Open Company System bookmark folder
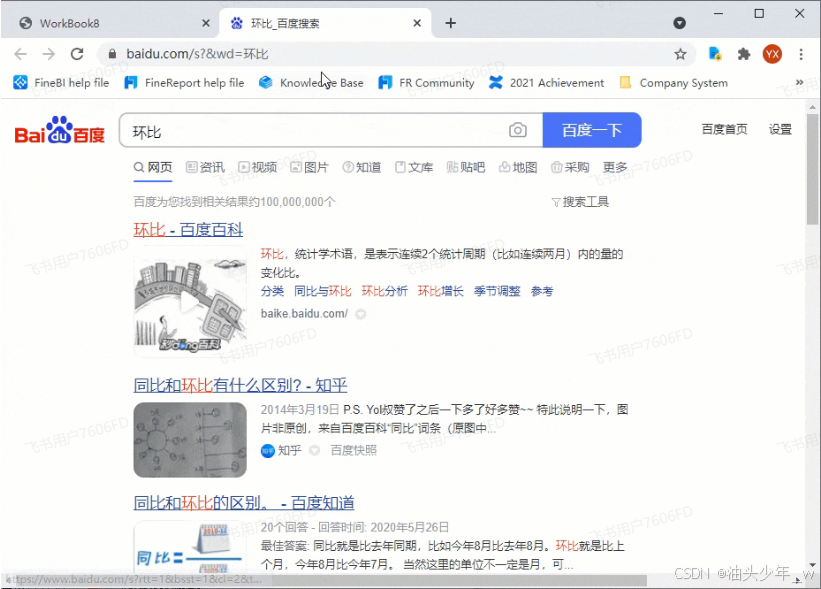 pos(674,83)
